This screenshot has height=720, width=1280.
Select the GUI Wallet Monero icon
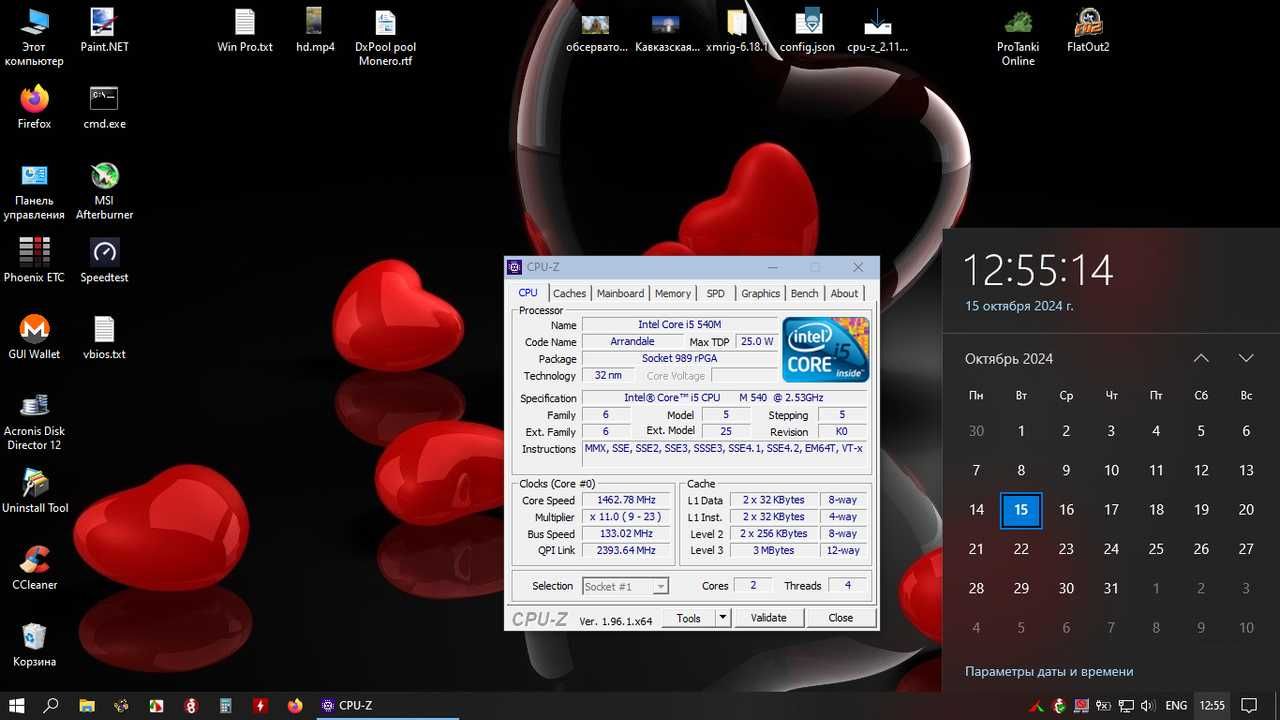[34, 337]
